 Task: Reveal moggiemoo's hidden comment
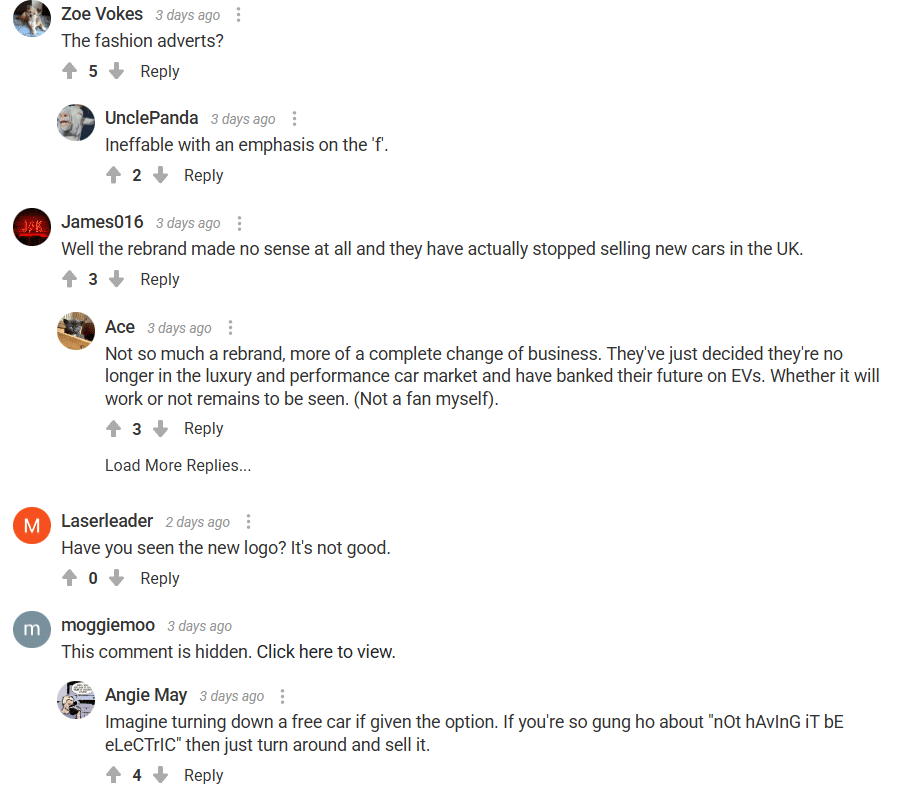tap(228, 652)
